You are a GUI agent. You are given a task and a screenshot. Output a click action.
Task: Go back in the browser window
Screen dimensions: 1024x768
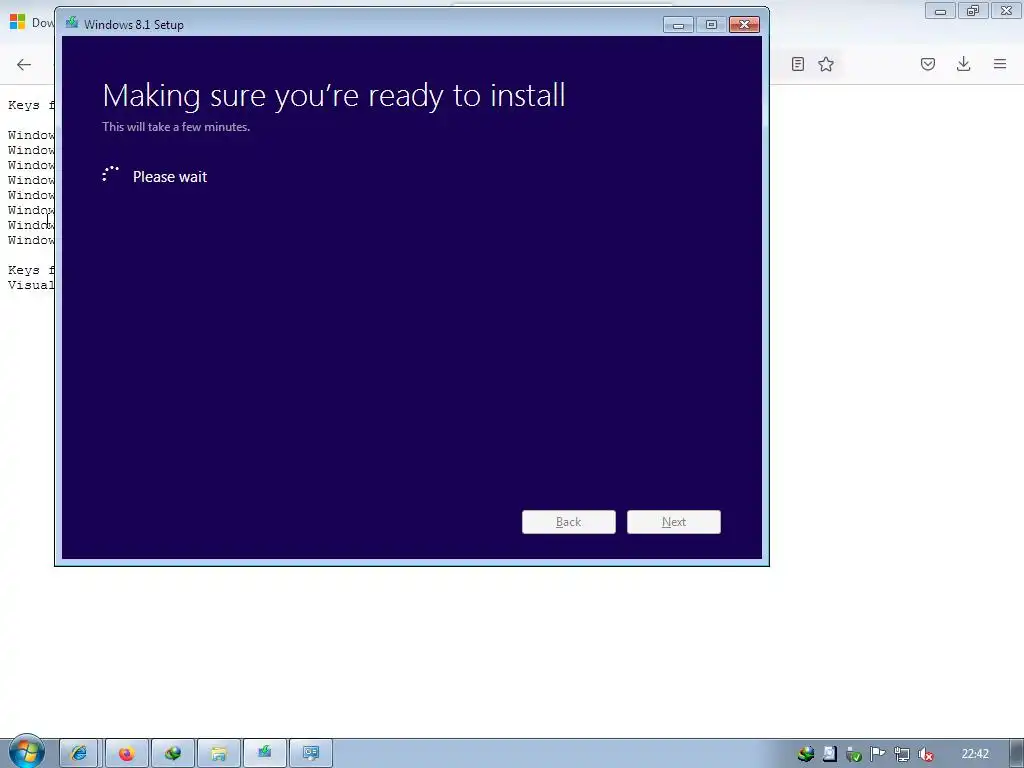coord(24,64)
